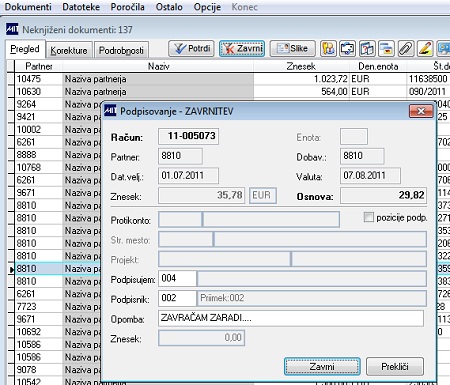Image resolution: width=450 pixels, height=385 pixels.
Task: Click the Prekliči cancel button
Action: (395, 367)
